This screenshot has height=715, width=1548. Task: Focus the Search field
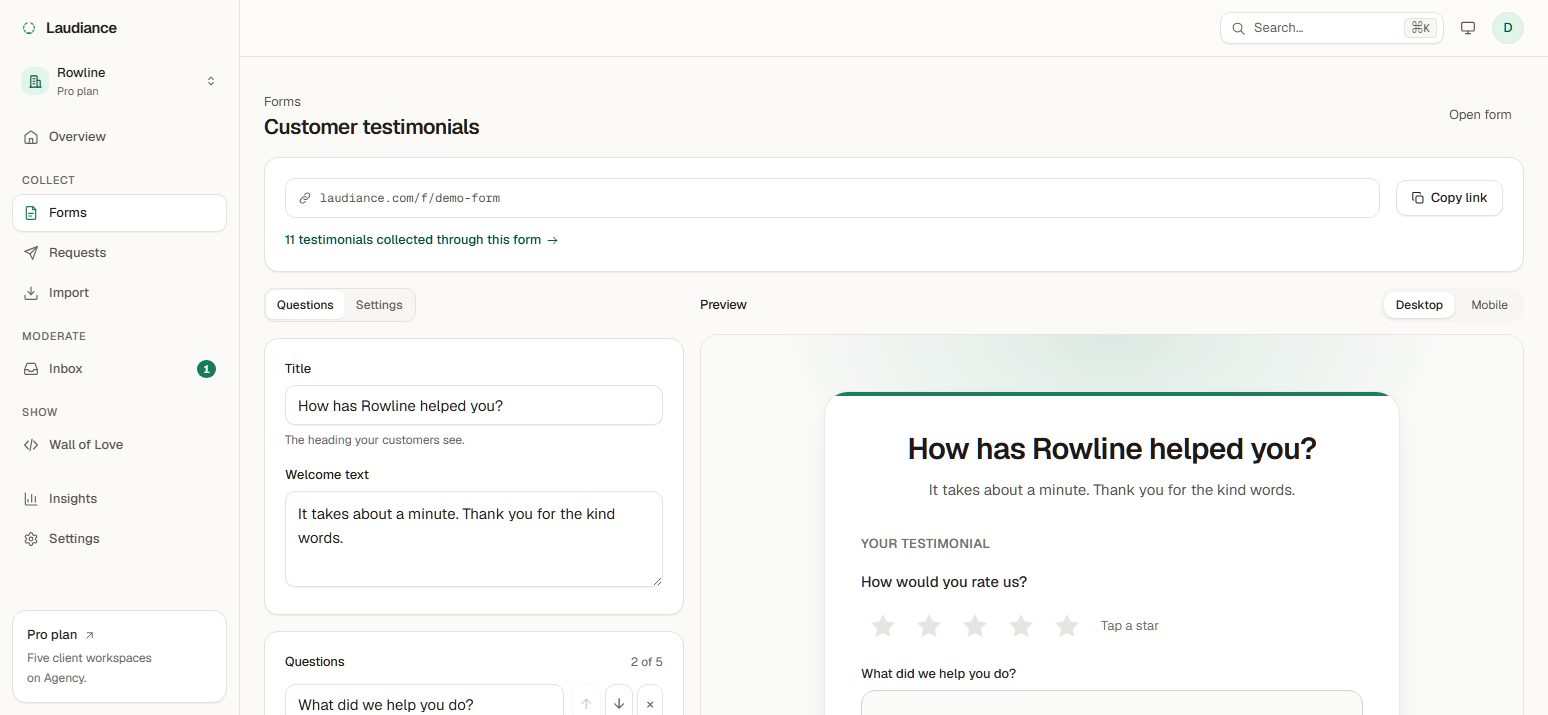(1331, 28)
